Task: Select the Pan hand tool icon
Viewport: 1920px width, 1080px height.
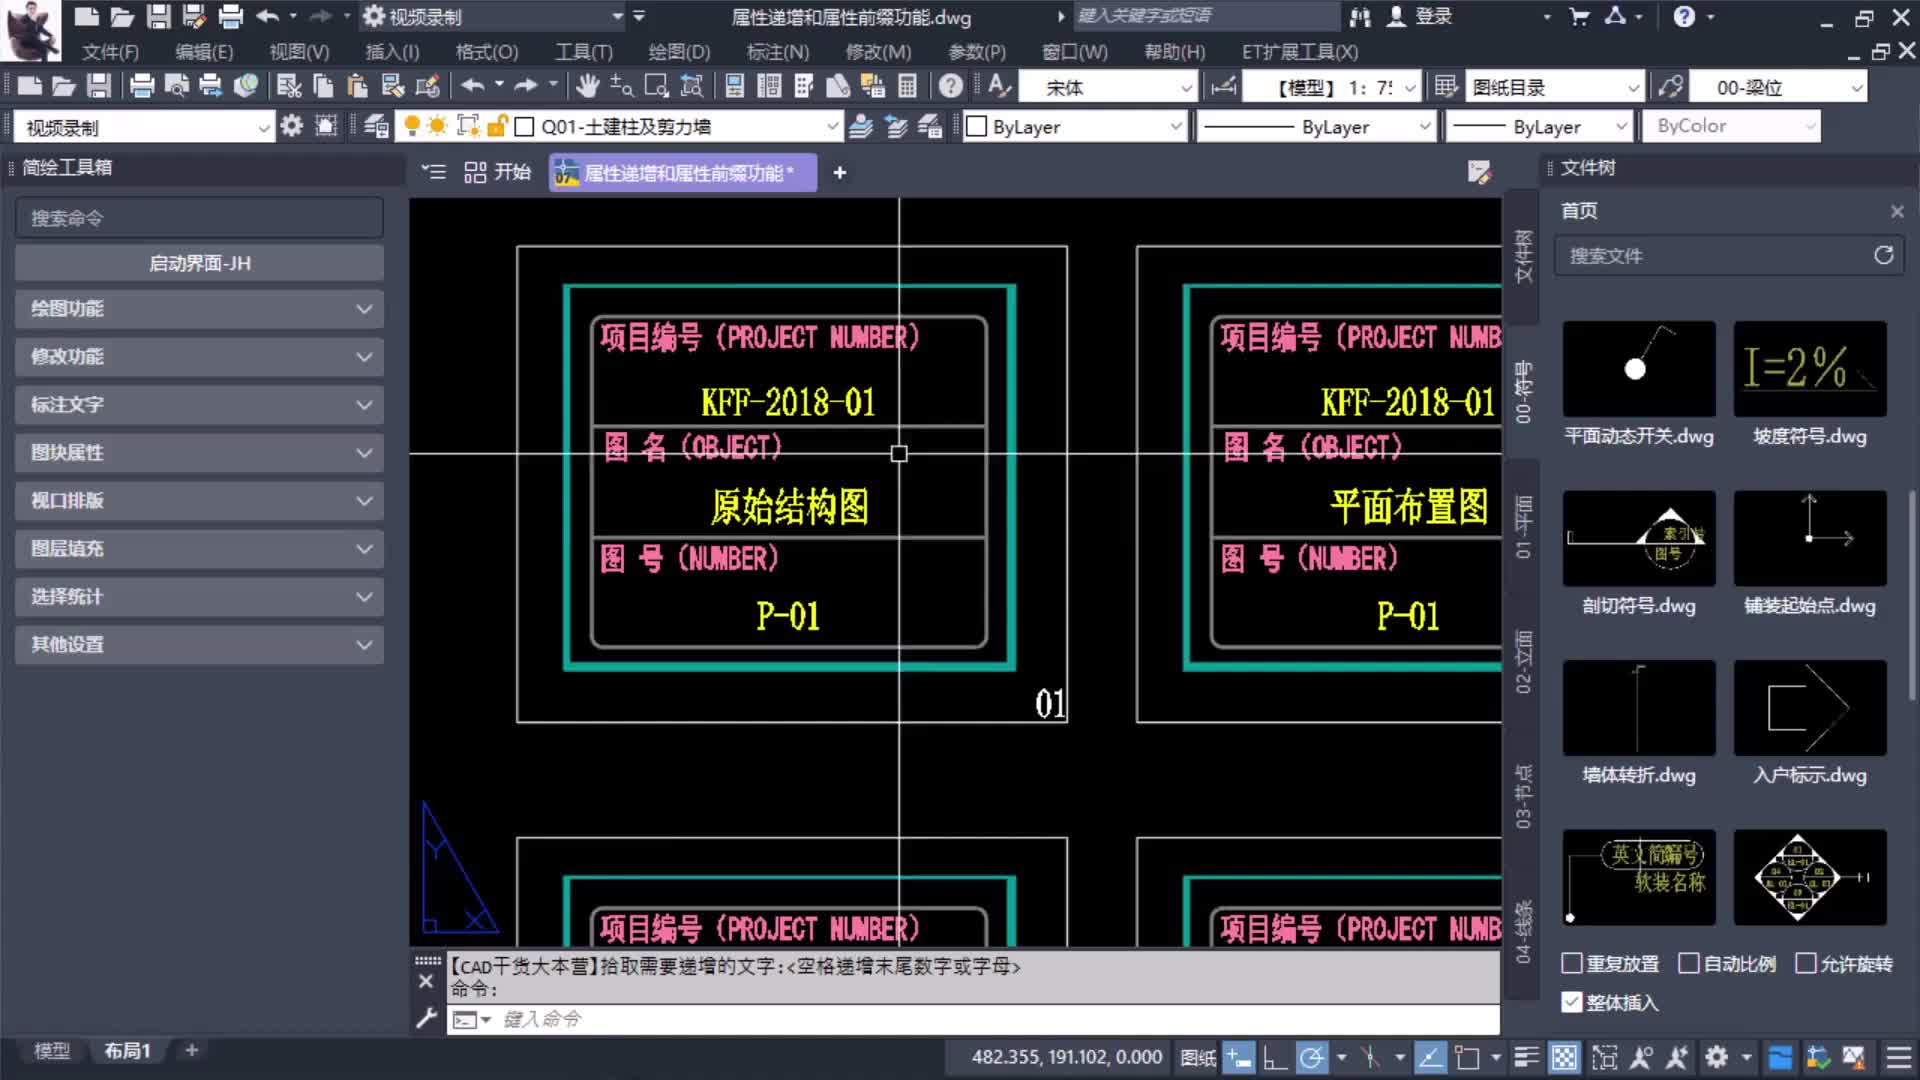Action: click(588, 86)
